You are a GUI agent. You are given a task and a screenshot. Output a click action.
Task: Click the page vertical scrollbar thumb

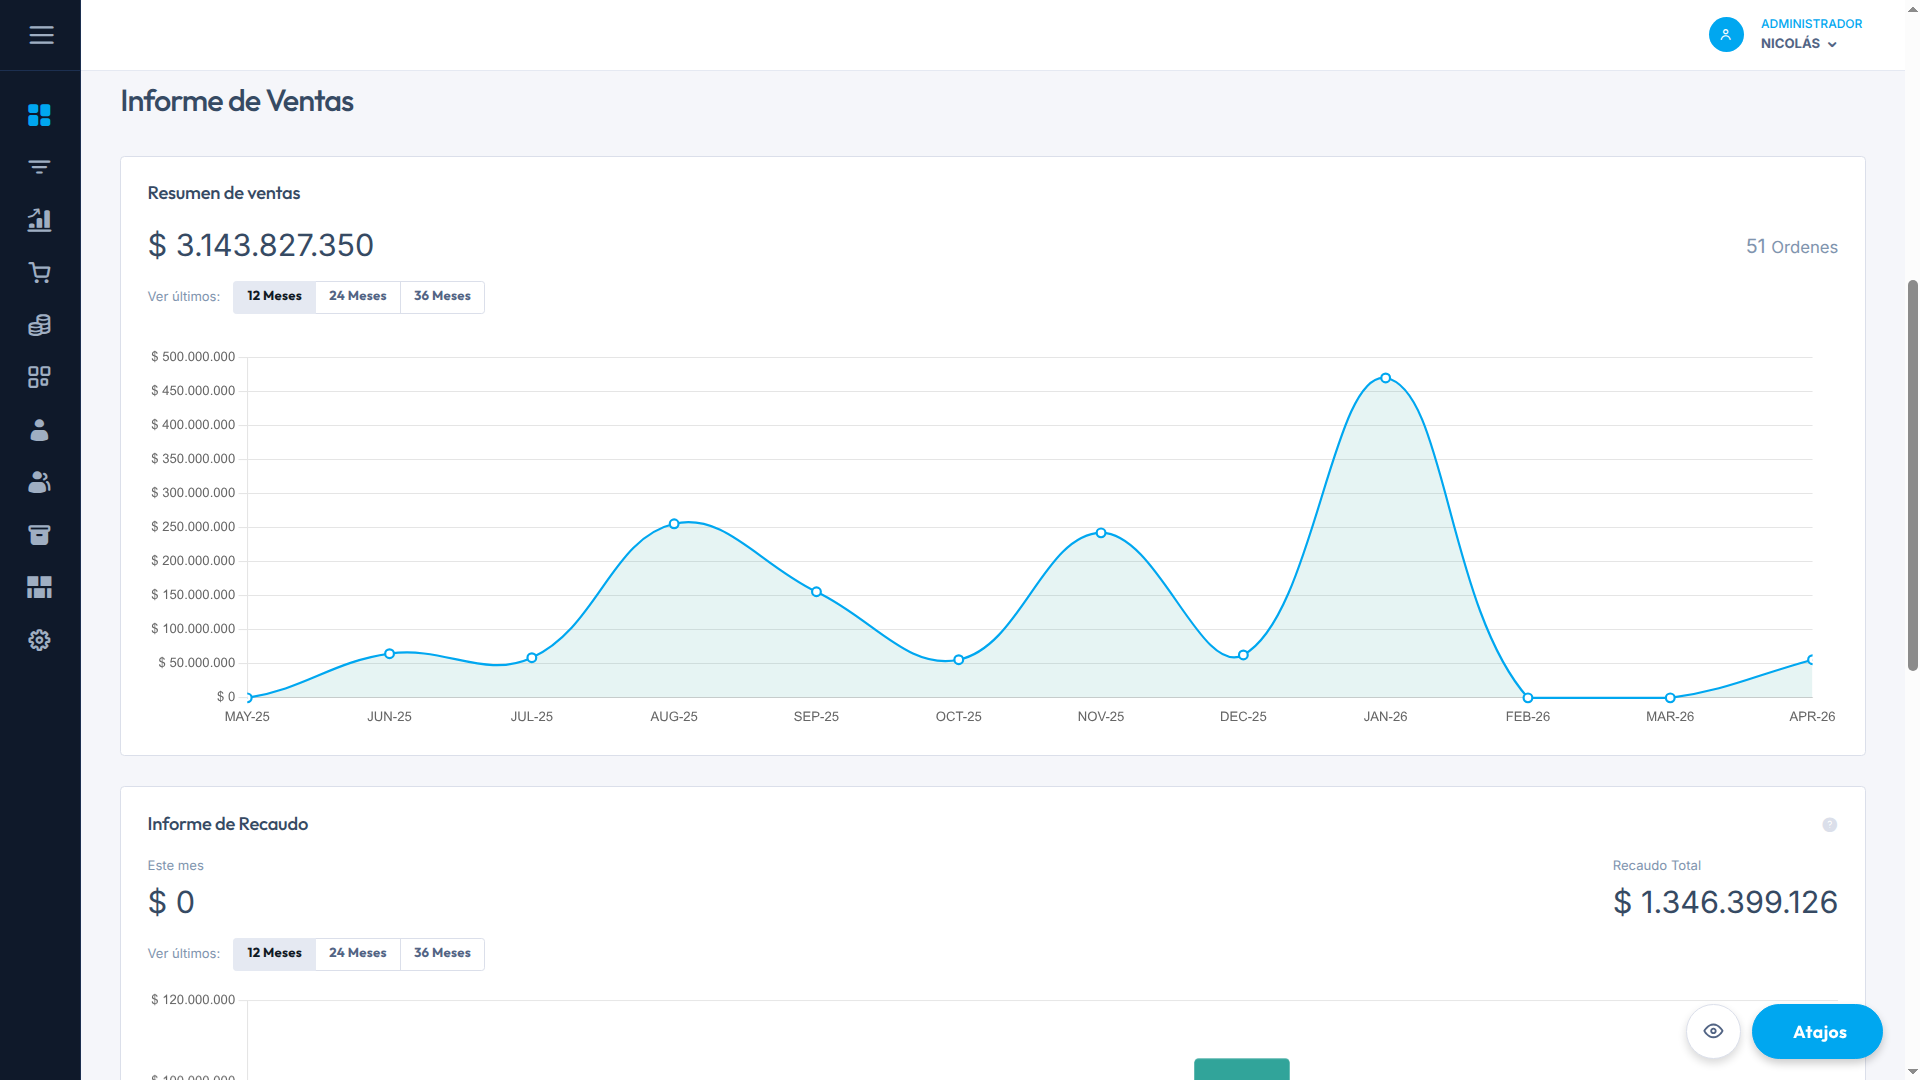coord(1912,475)
